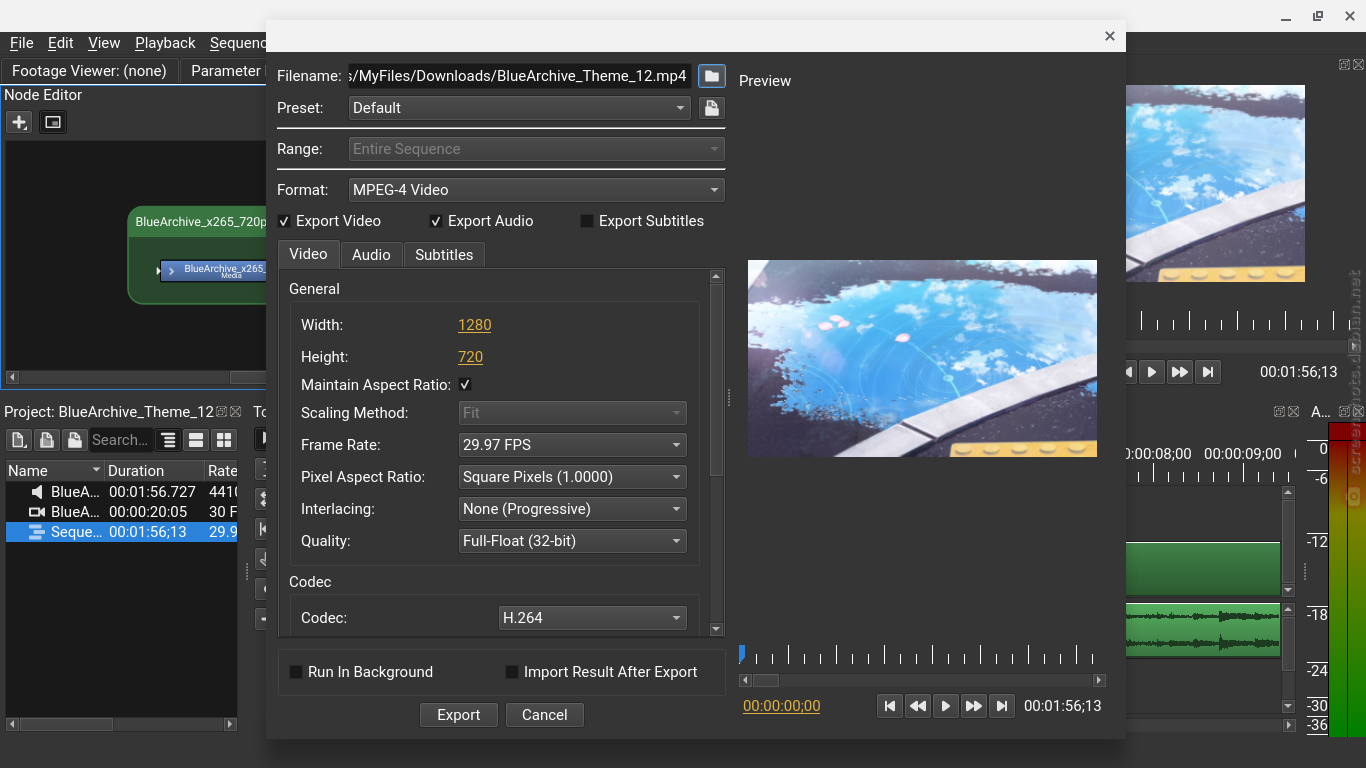Jump to end in export preview
This screenshot has width=1366, height=768.
click(x=1002, y=706)
